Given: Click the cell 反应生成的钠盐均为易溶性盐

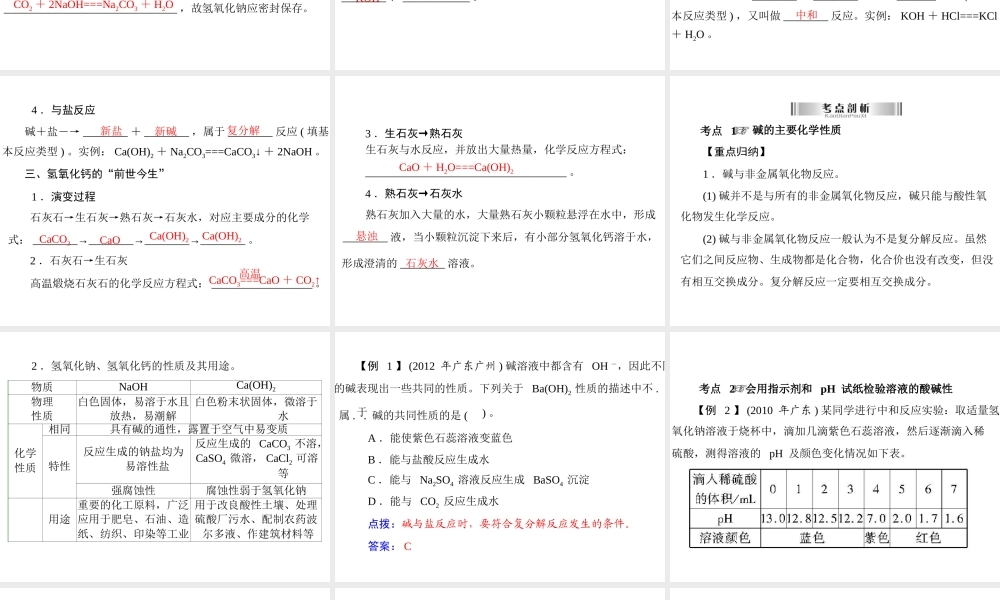Looking at the screenshot, I should pyautogui.click(x=133, y=459).
